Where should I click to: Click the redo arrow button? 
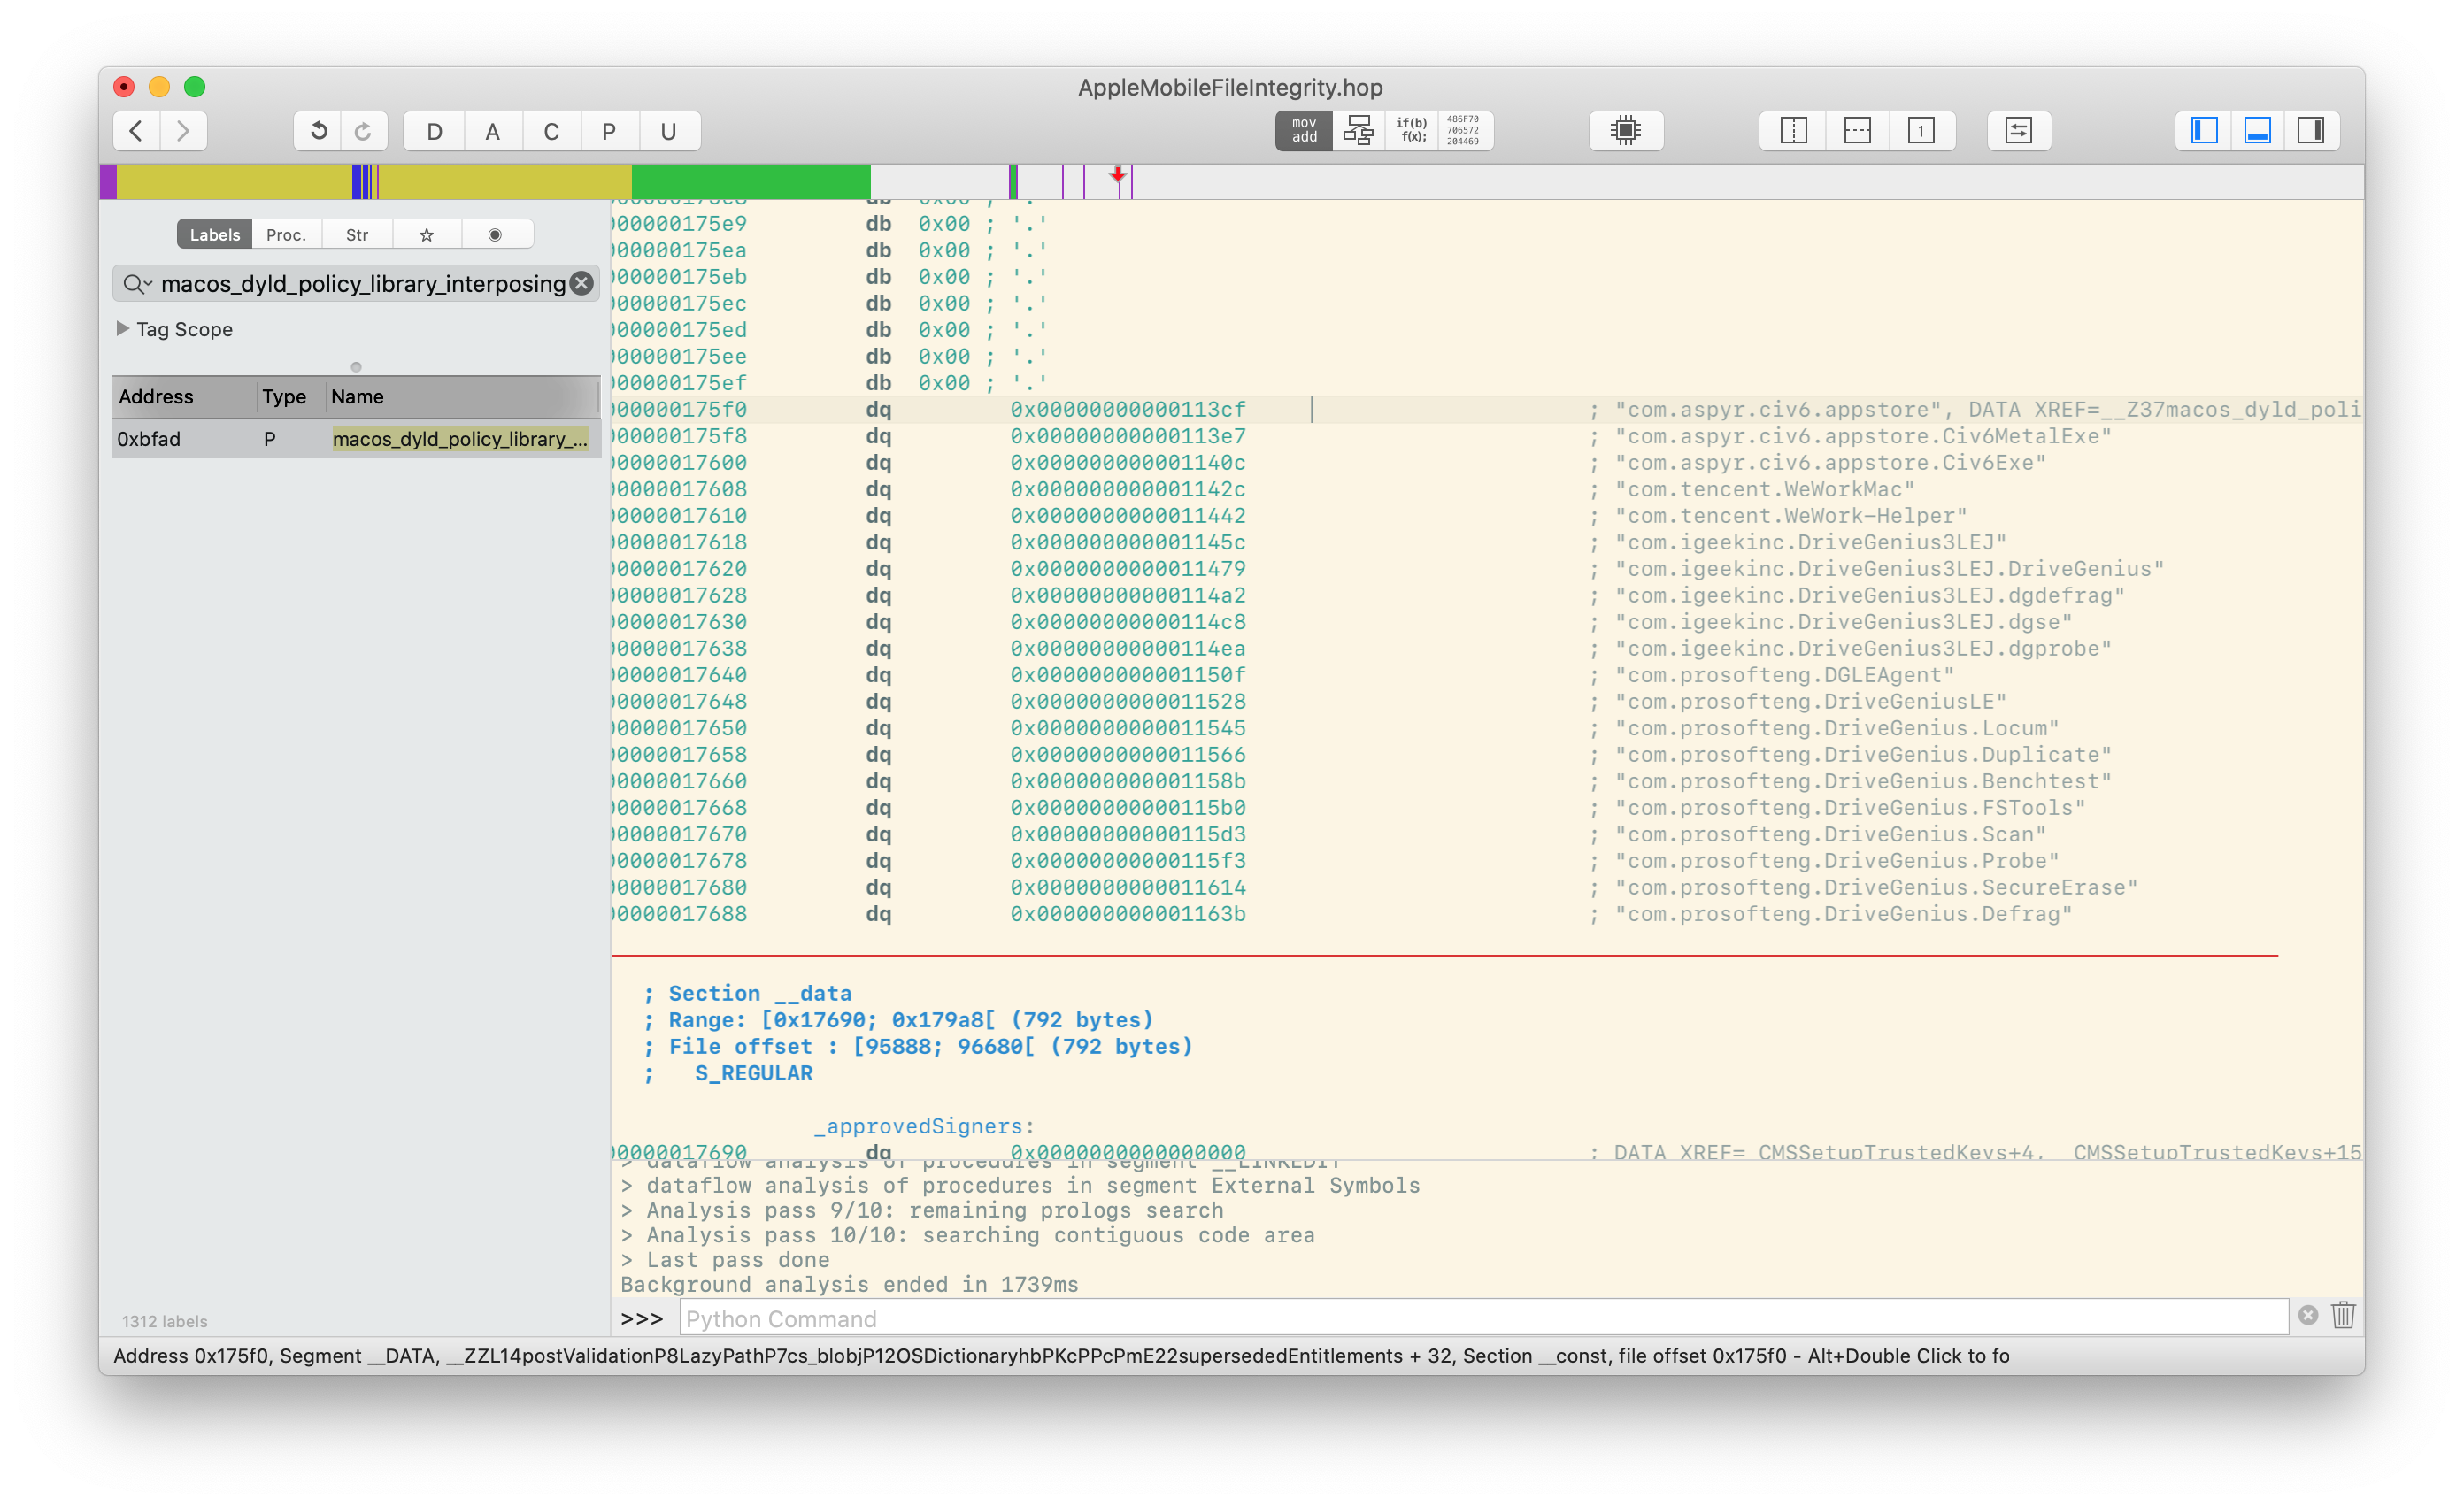364,131
